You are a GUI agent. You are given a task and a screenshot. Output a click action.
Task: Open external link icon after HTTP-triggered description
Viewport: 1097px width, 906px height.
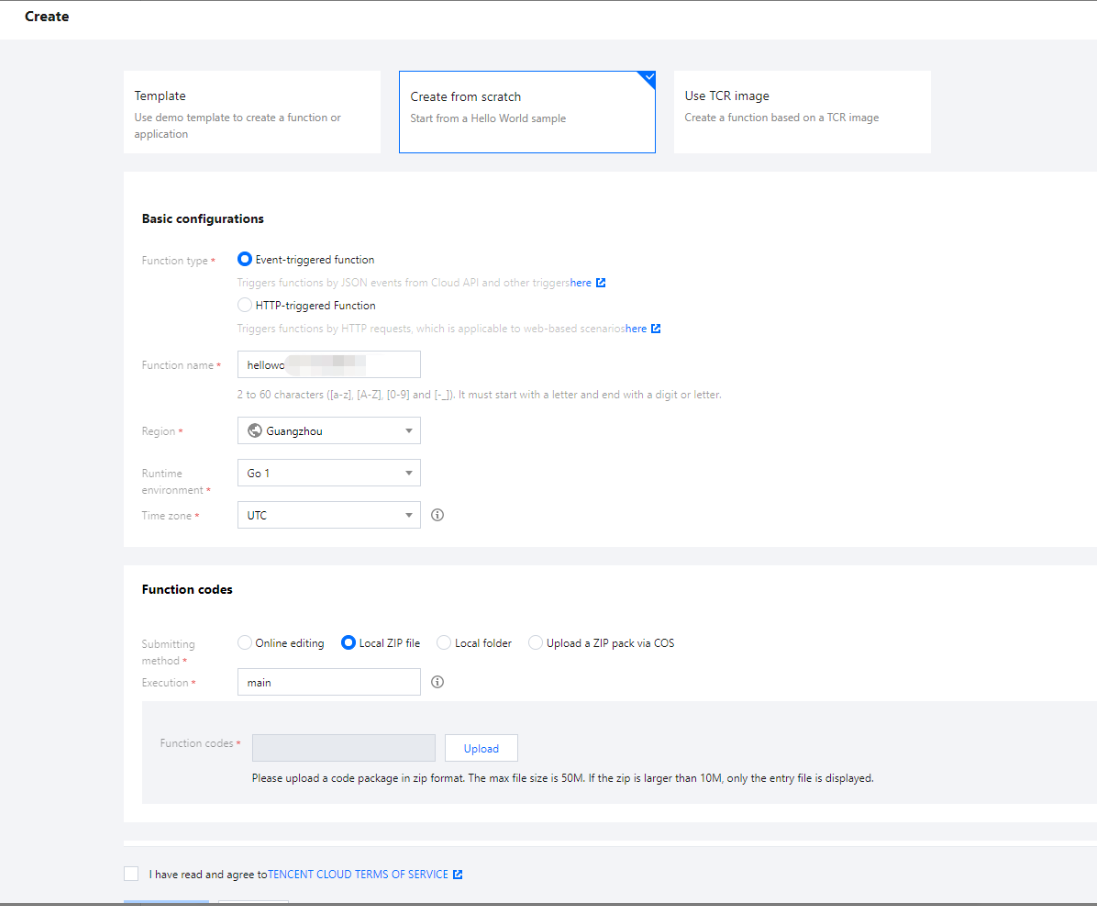click(656, 329)
